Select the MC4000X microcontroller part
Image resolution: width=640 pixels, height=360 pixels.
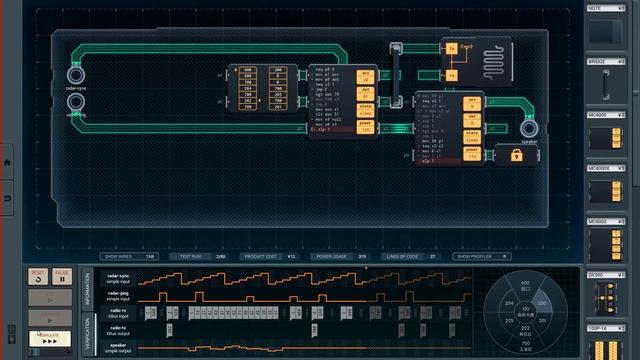click(x=606, y=188)
